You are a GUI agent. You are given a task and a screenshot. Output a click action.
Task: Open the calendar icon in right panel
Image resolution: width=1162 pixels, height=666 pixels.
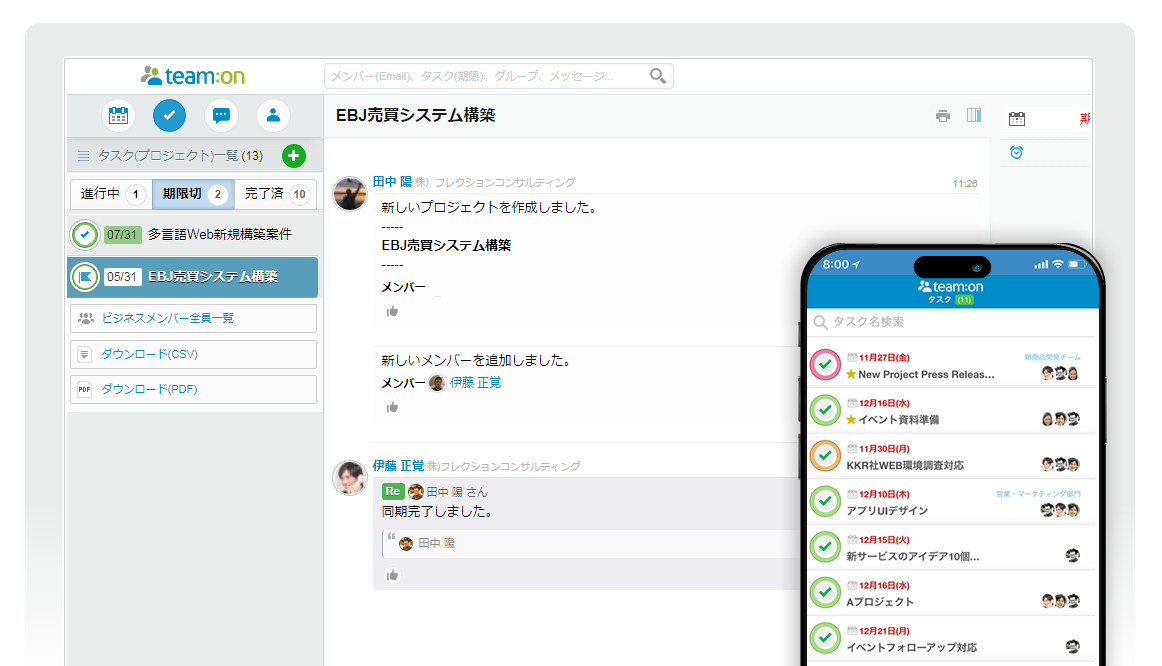1017,119
